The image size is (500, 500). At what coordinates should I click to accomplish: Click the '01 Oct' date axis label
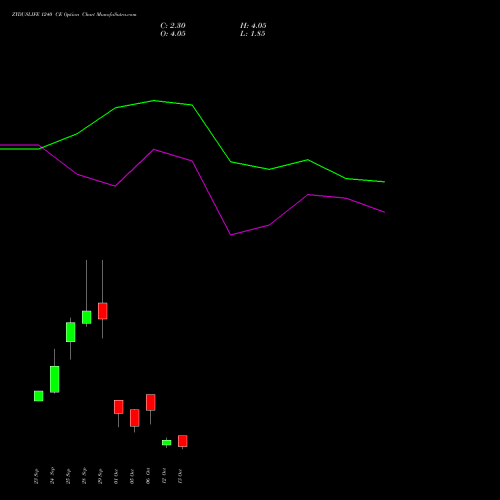click(x=116, y=476)
